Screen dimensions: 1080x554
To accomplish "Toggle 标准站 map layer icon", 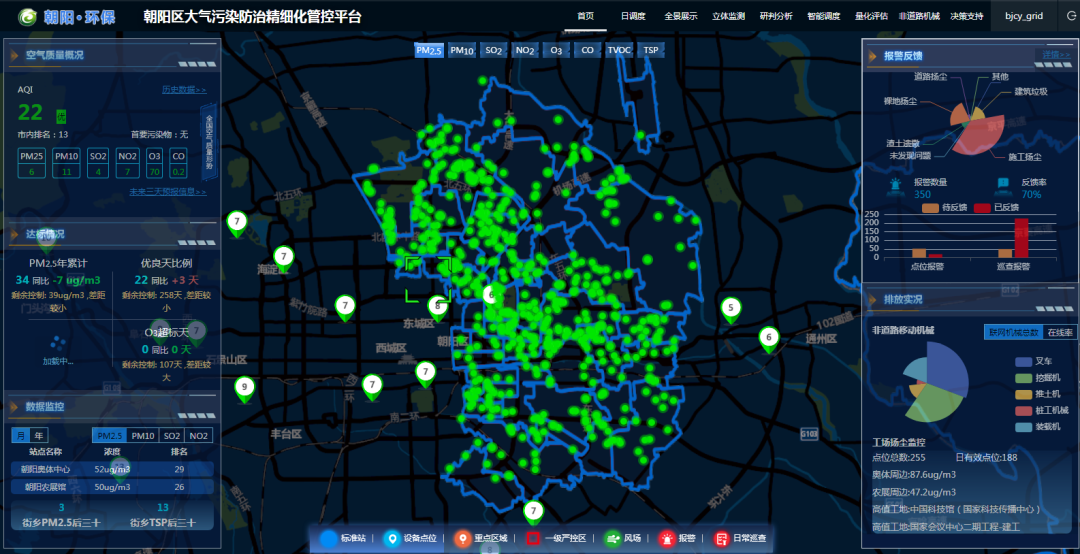I will coord(329,538).
